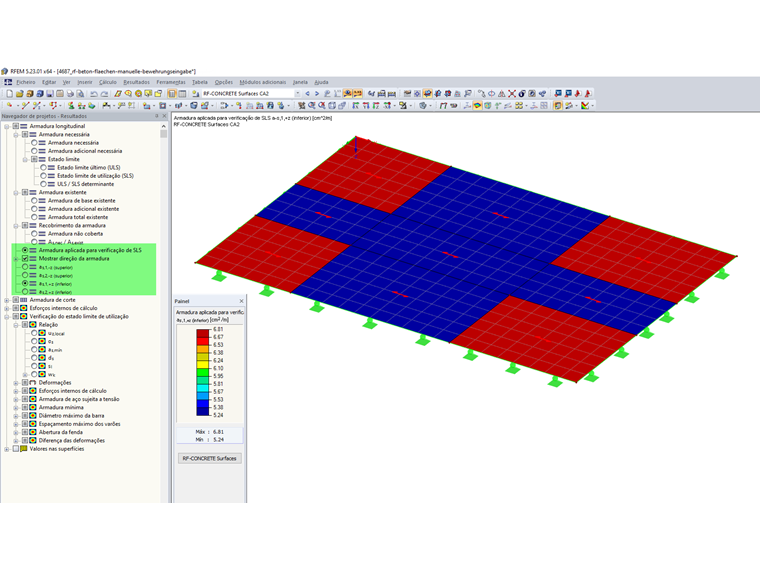Click the RF-CONCRETE Surfaces button

coord(209,458)
